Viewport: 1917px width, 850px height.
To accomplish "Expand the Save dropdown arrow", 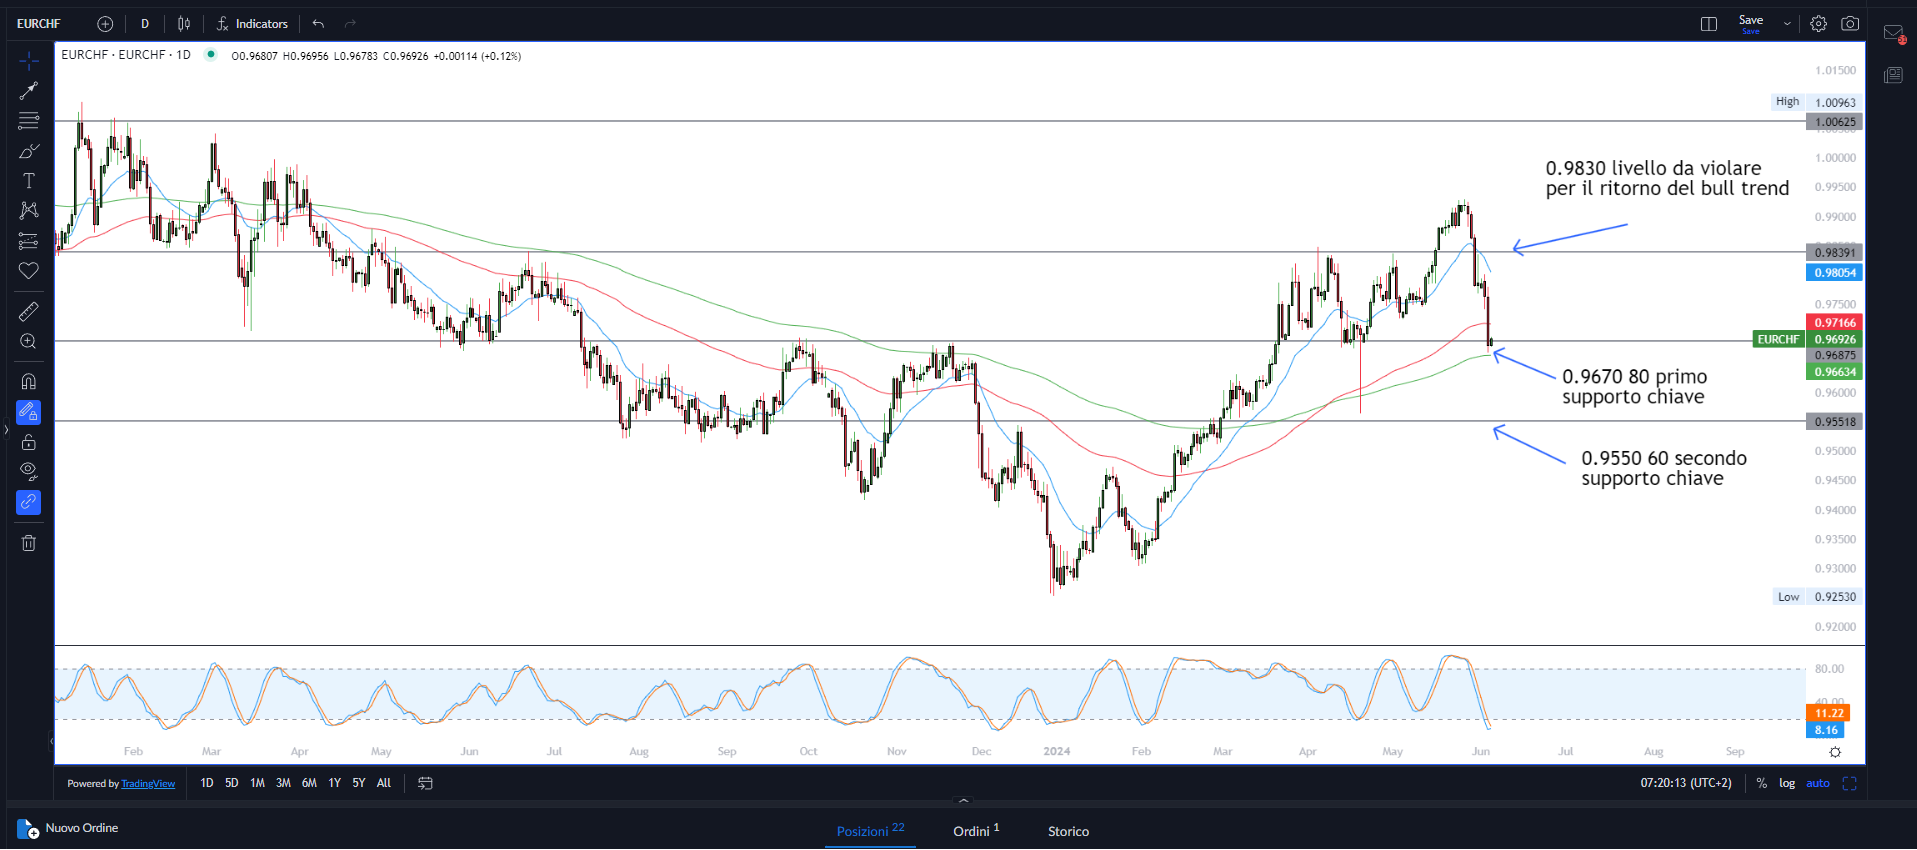I will tap(1787, 24).
